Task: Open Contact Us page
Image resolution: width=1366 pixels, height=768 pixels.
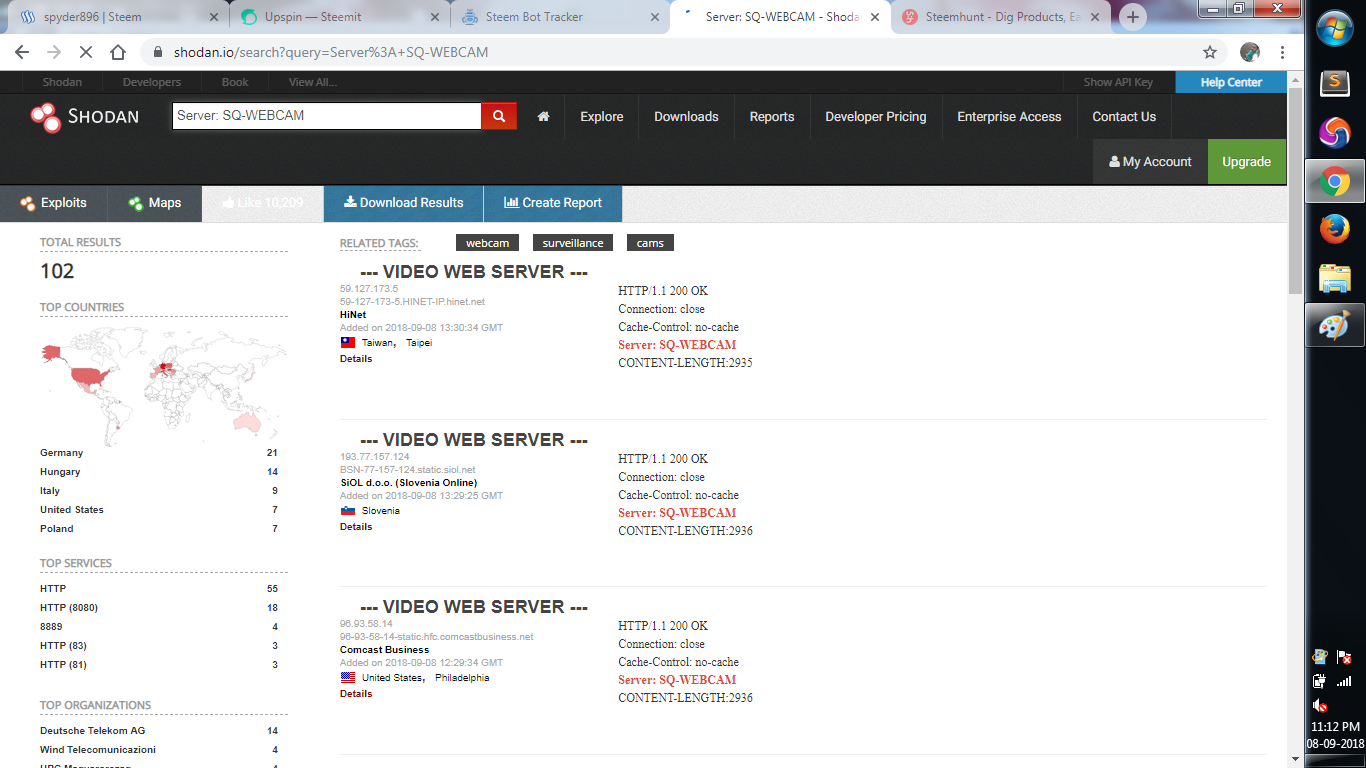Action: (x=1124, y=117)
